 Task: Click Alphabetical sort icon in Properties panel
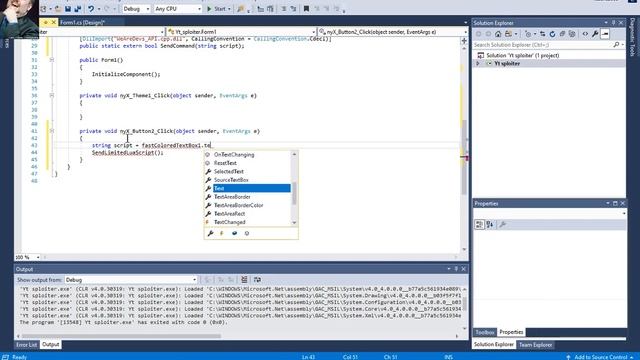click(x=490, y=224)
